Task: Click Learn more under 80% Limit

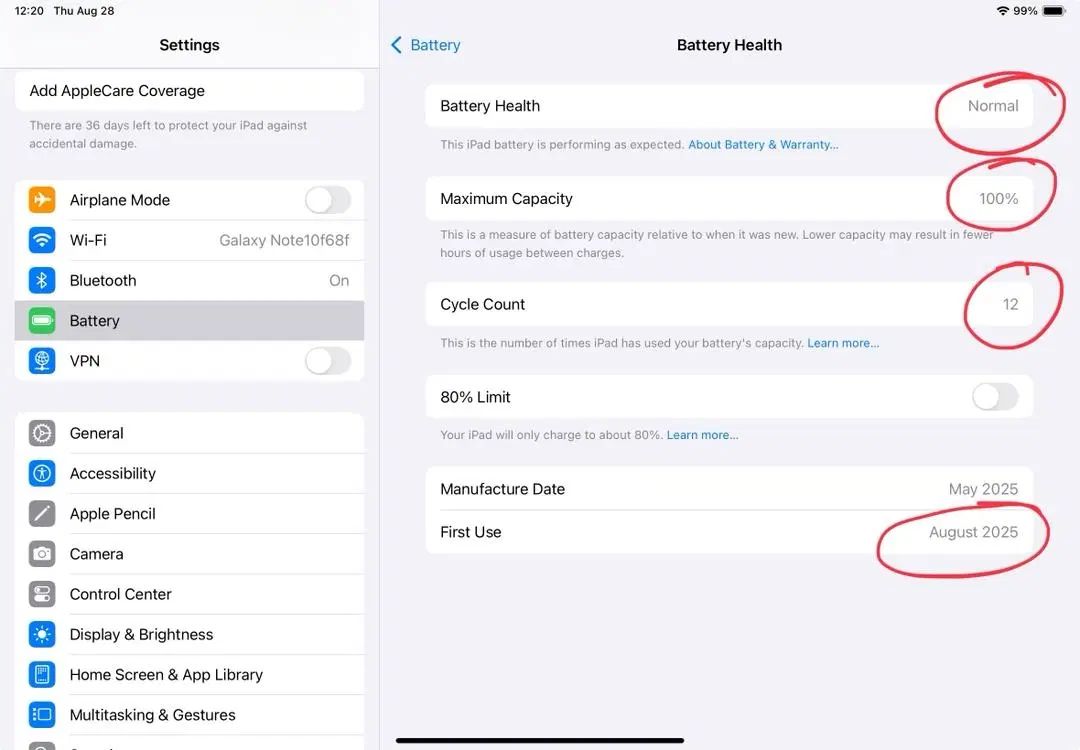Action: pos(703,435)
